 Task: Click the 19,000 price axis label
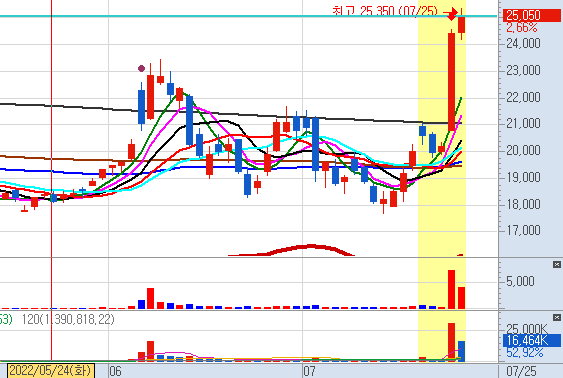tap(523, 177)
